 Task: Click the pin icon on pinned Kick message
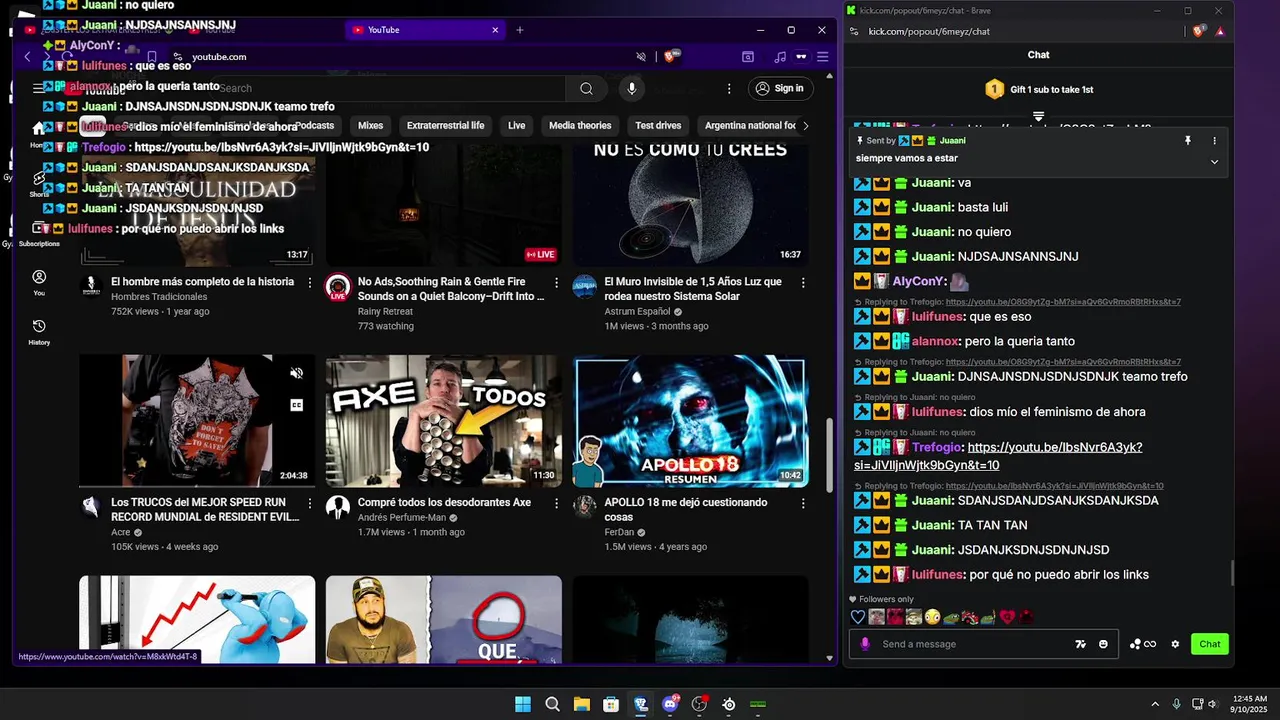point(1188,141)
